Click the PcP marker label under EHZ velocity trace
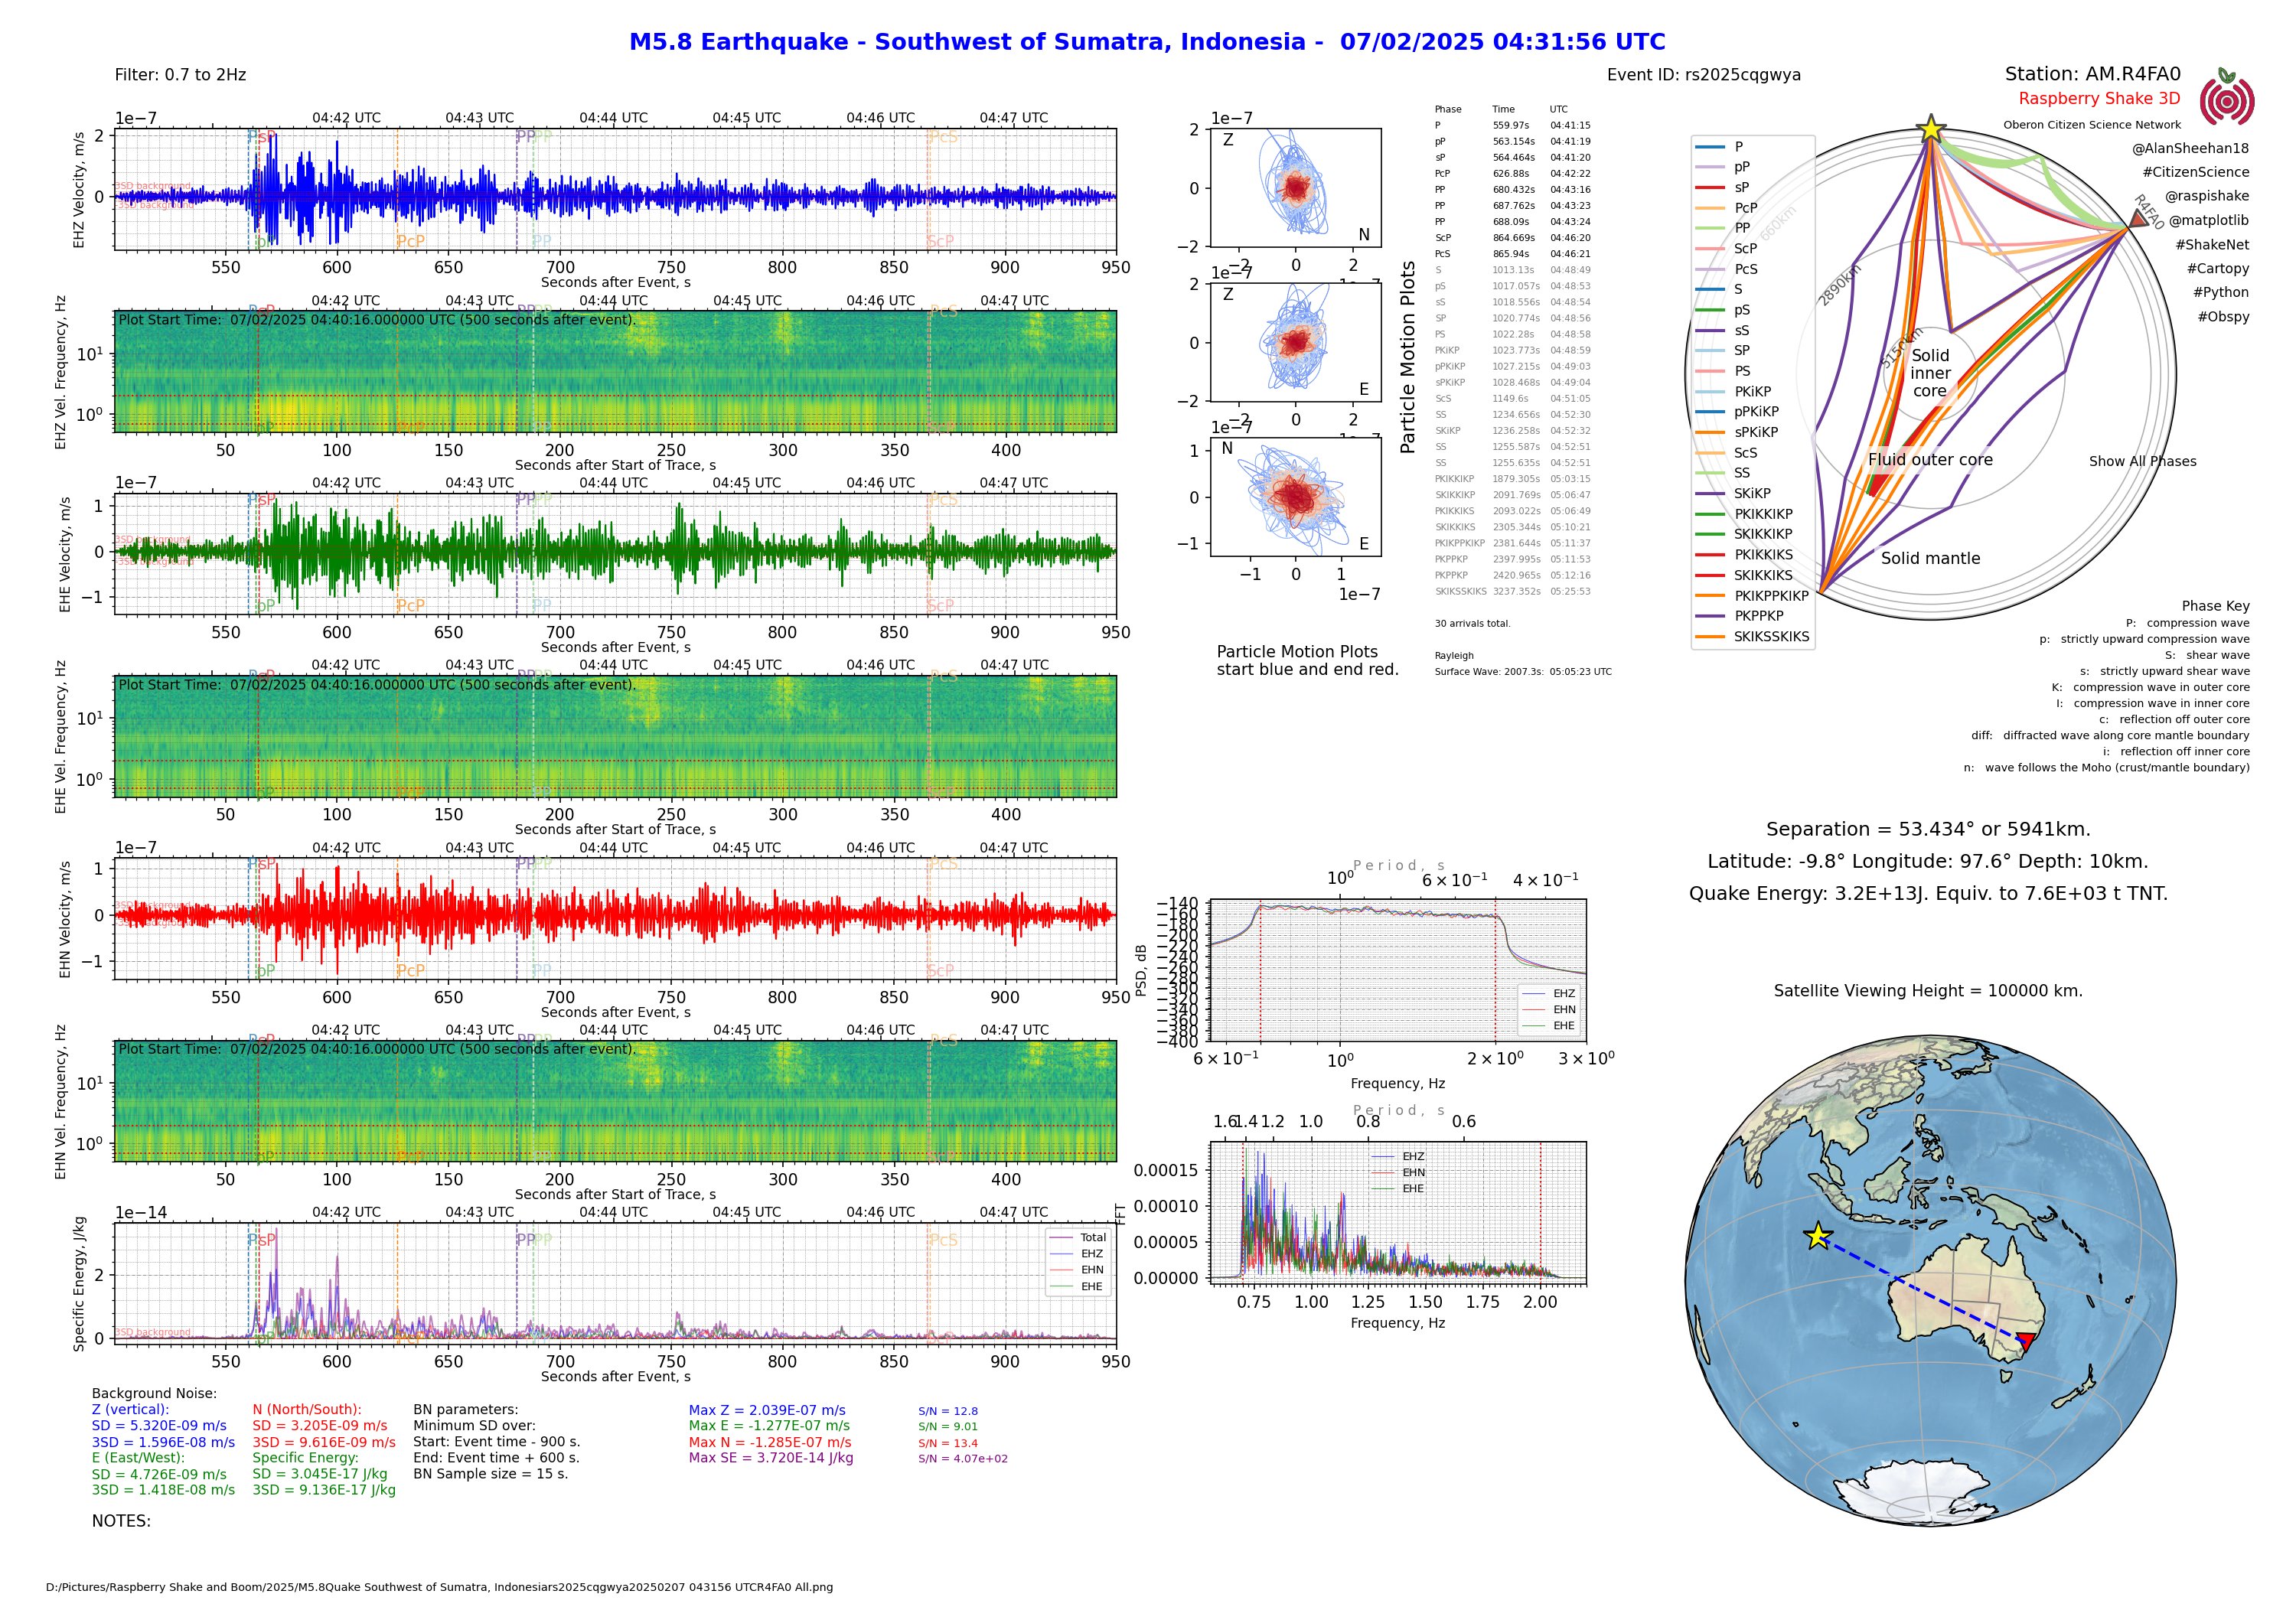Image resolution: width=2296 pixels, height=1607 pixels. tap(410, 241)
